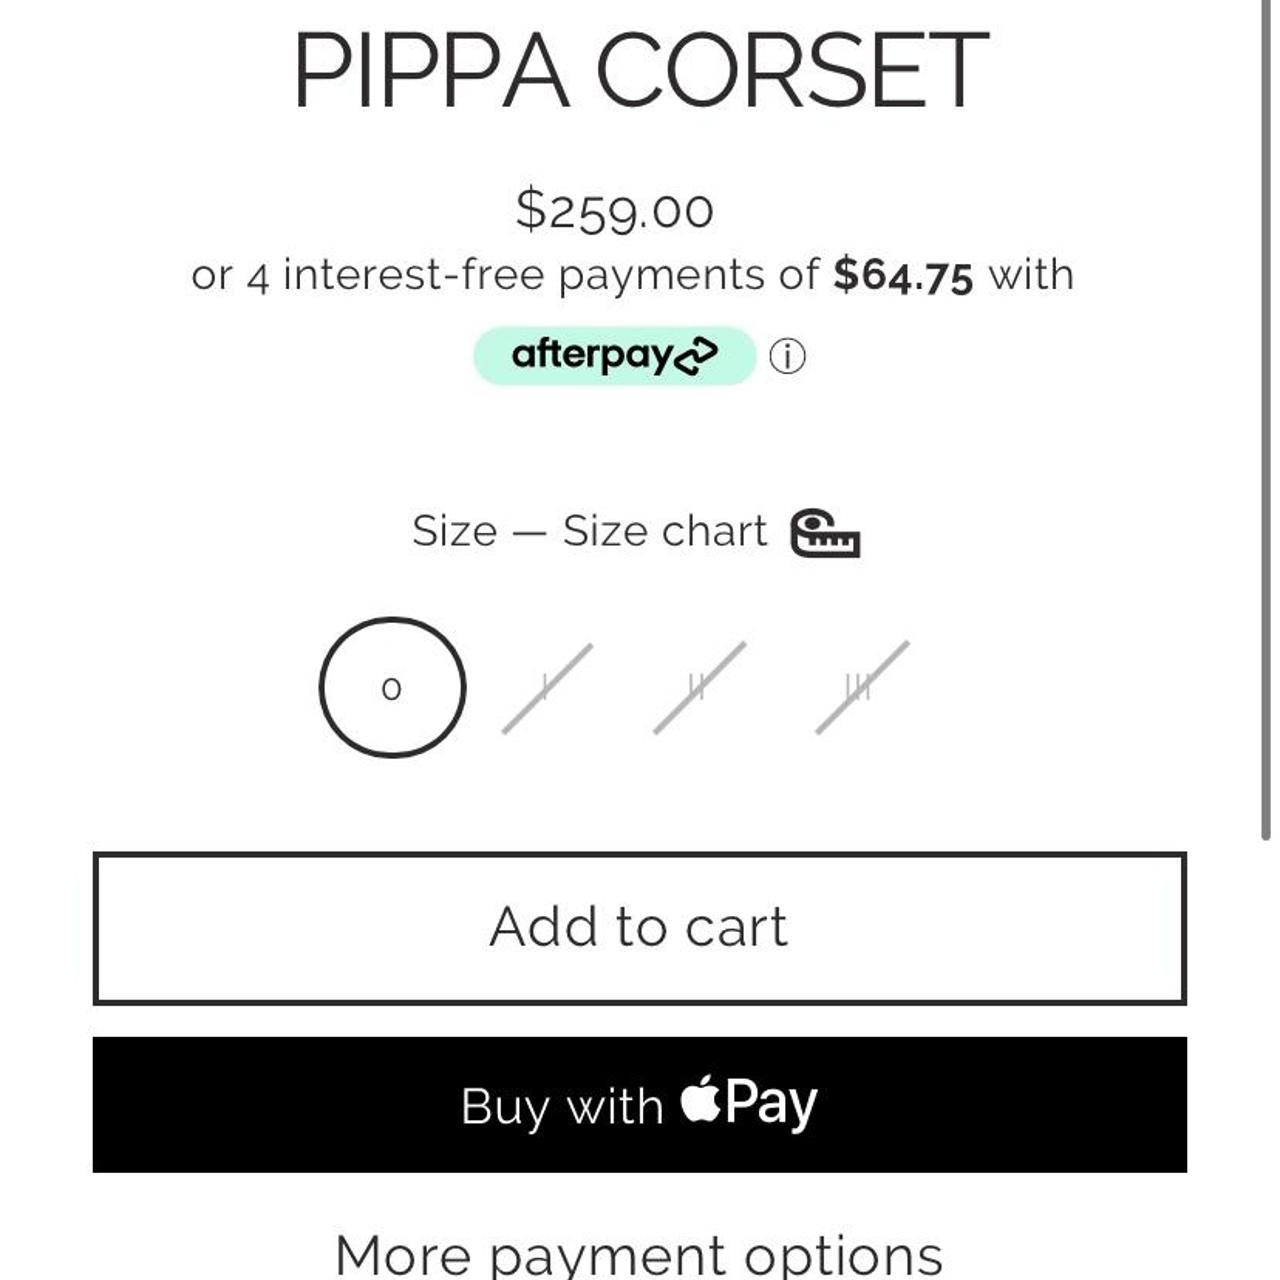The image size is (1280, 1280).
Task: Click the Size label above the size options
Action: (x=455, y=531)
